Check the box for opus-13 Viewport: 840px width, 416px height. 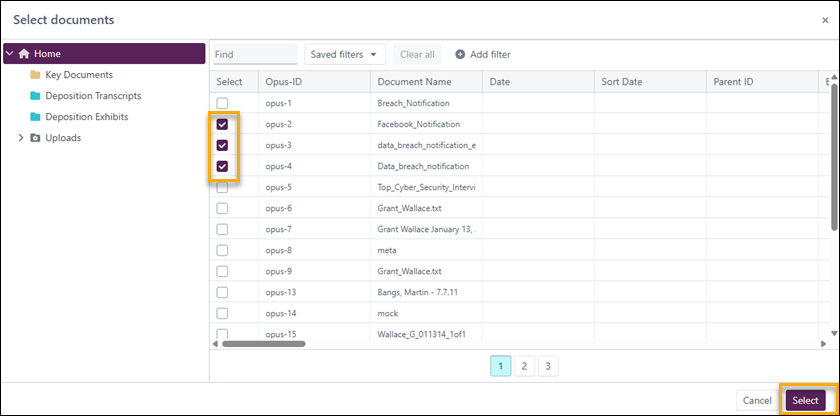[222, 292]
